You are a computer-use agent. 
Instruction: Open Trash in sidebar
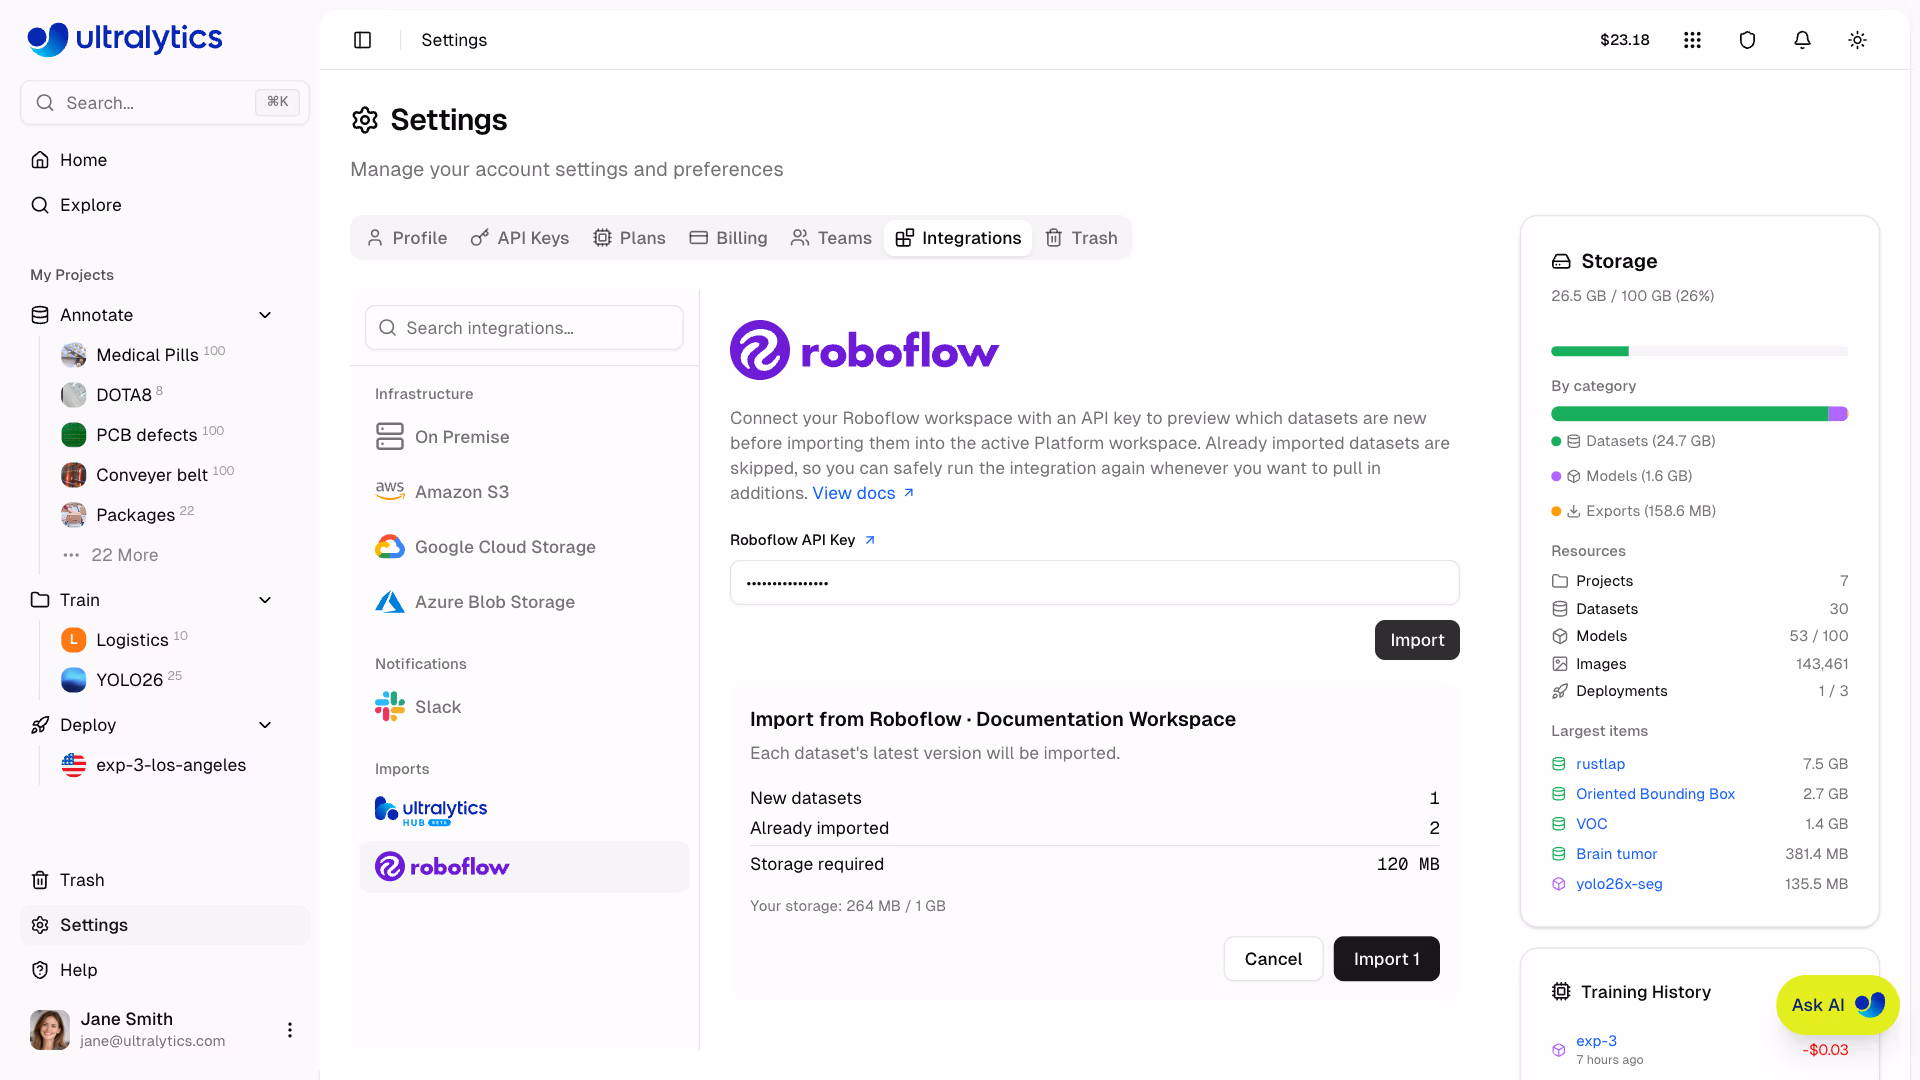coord(165,880)
